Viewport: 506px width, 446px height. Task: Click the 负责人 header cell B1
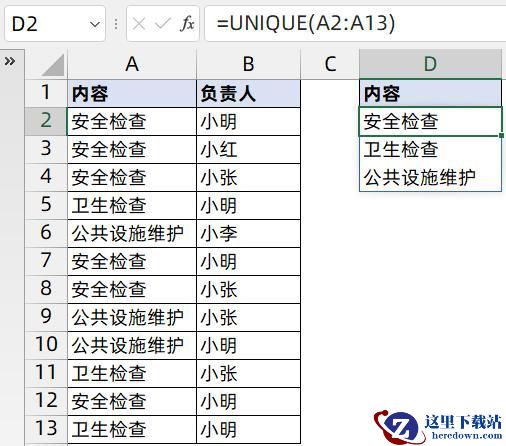pyautogui.click(x=249, y=94)
